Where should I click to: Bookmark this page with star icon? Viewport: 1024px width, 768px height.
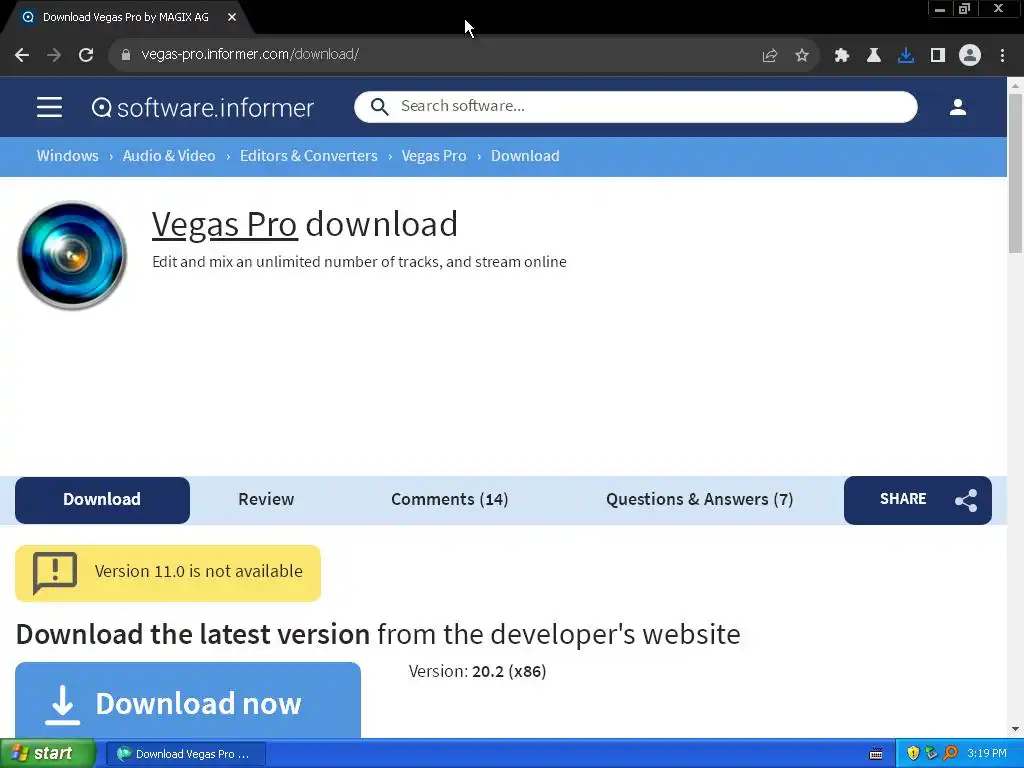pos(802,56)
